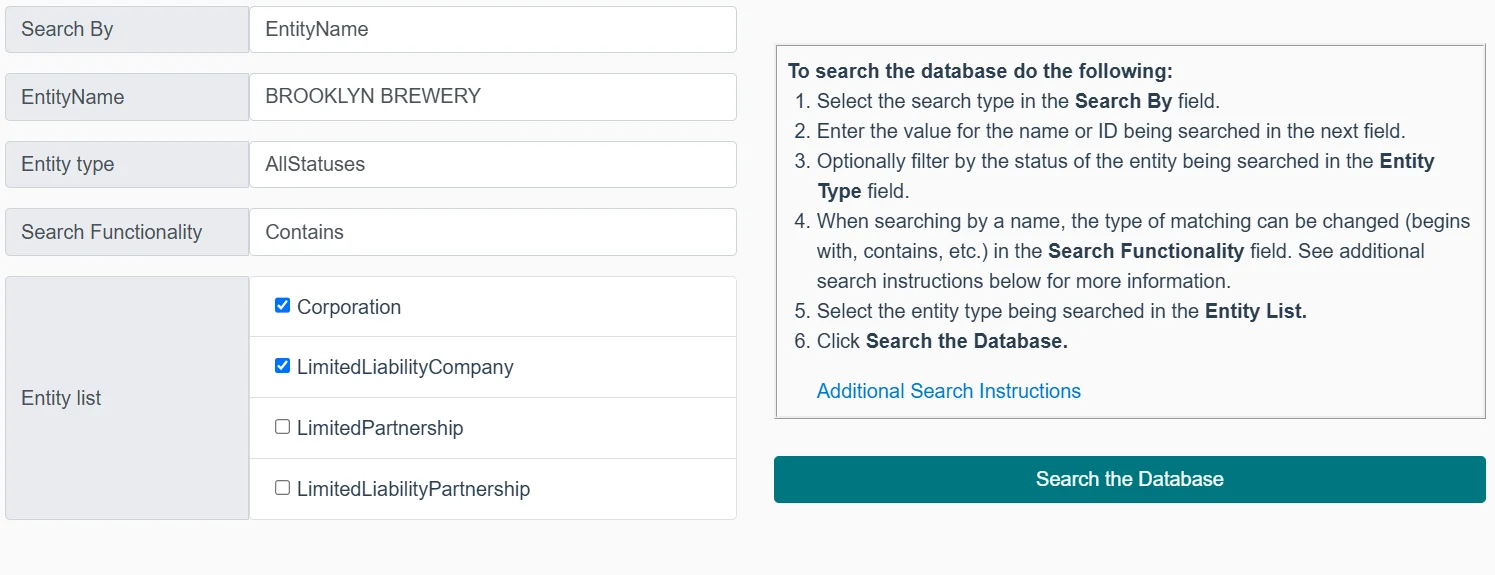Check the LimitedPartnership checkbox

coord(282,427)
